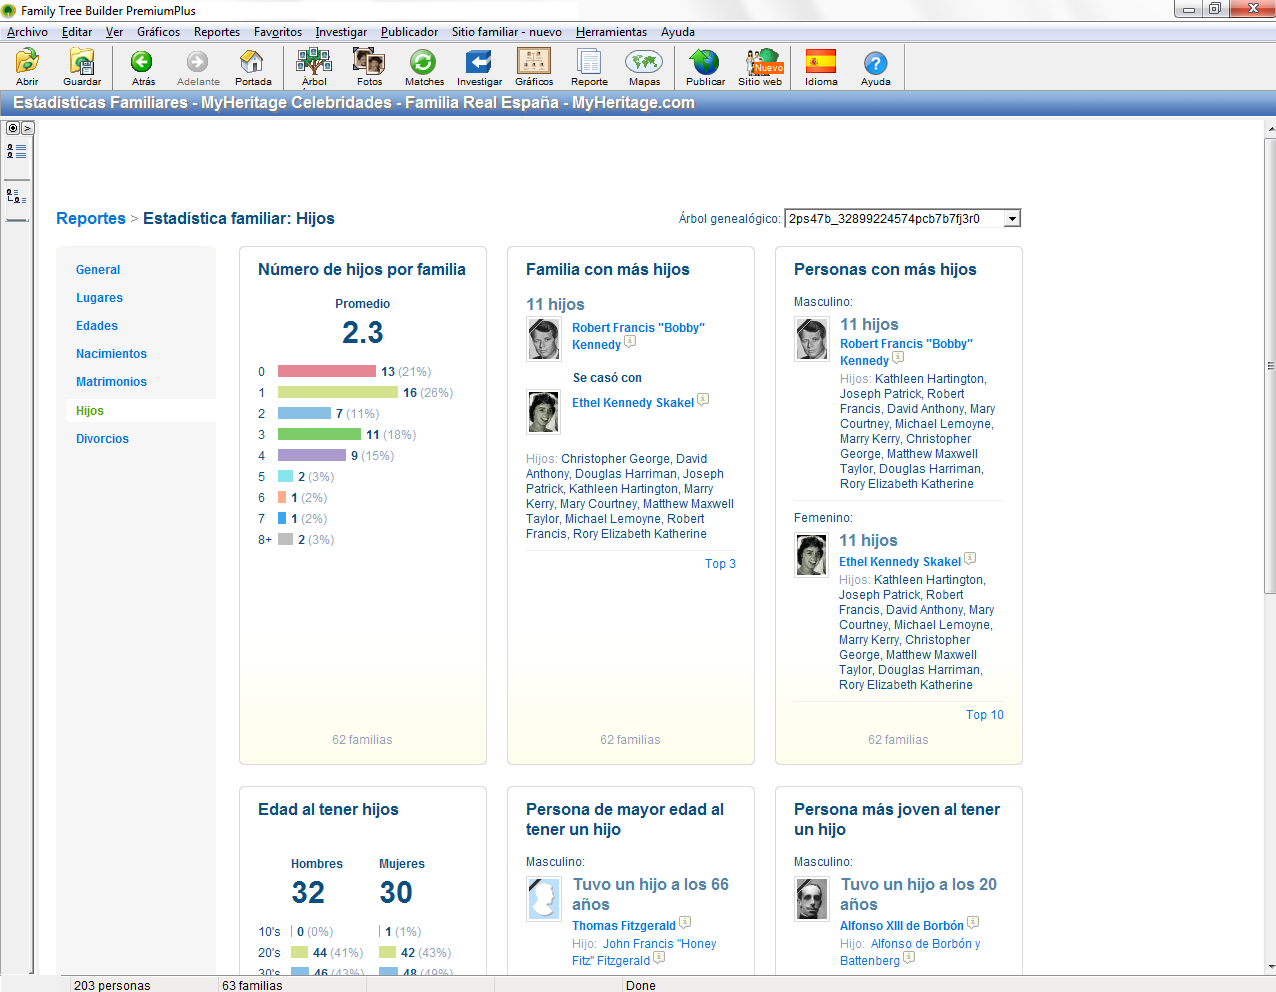Click John Francis "Honey Fitz" Fitzgerald link
The width and height of the screenshot is (1276, 992).
[644, 952]
